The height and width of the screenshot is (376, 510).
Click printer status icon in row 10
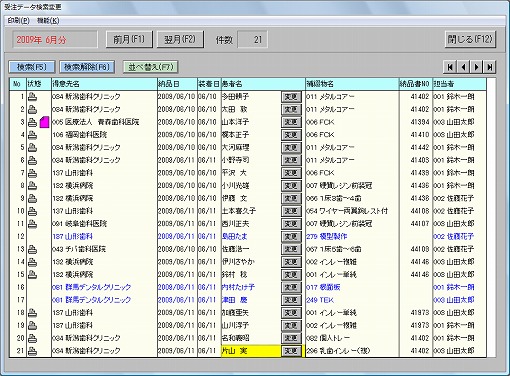click(32, 211)
